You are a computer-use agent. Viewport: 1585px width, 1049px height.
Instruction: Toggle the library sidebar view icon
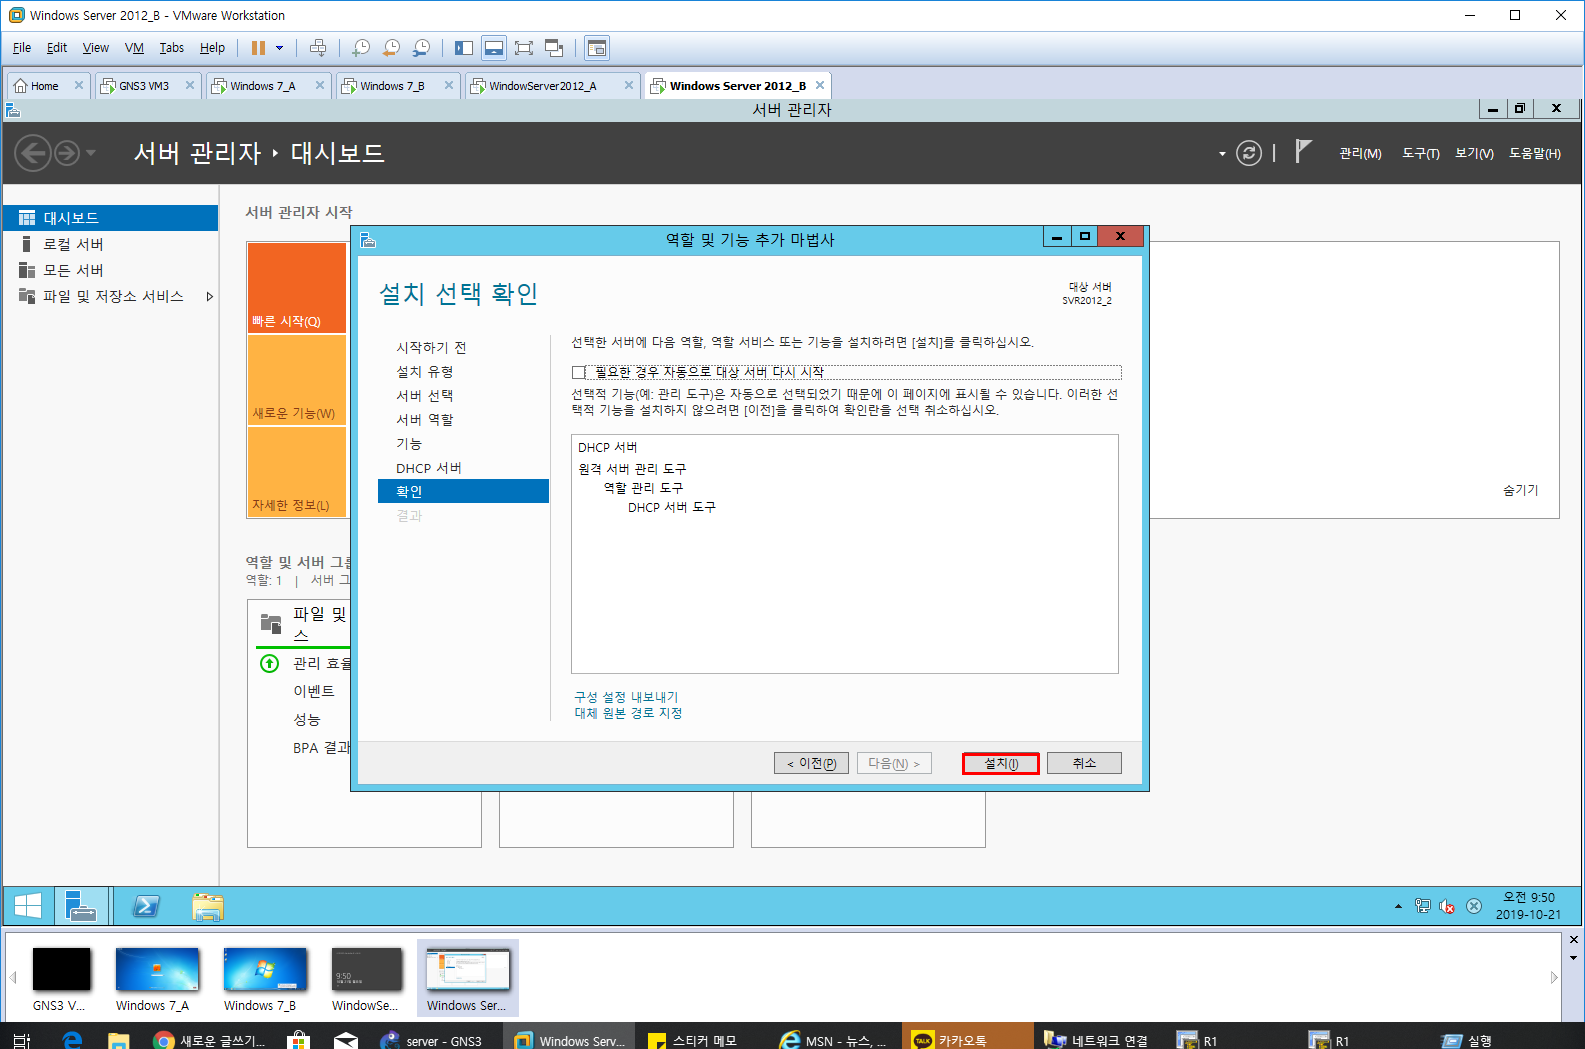[x=464, y=48]
